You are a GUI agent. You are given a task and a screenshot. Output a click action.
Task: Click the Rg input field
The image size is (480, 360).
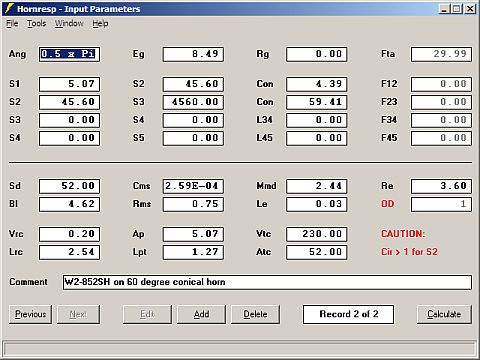[x=317, y=54]
